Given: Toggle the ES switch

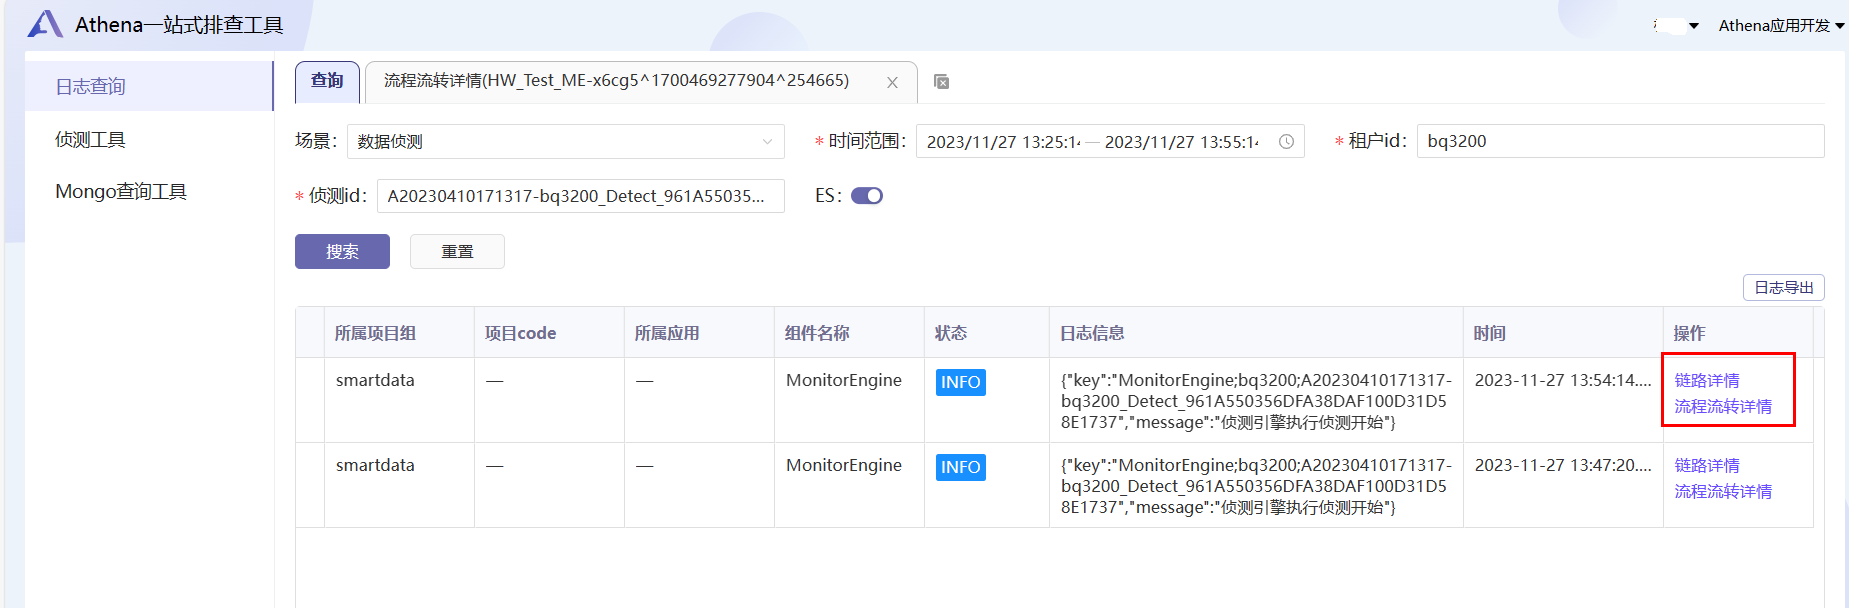Looking at the screenshot, I should pos(867,196).
